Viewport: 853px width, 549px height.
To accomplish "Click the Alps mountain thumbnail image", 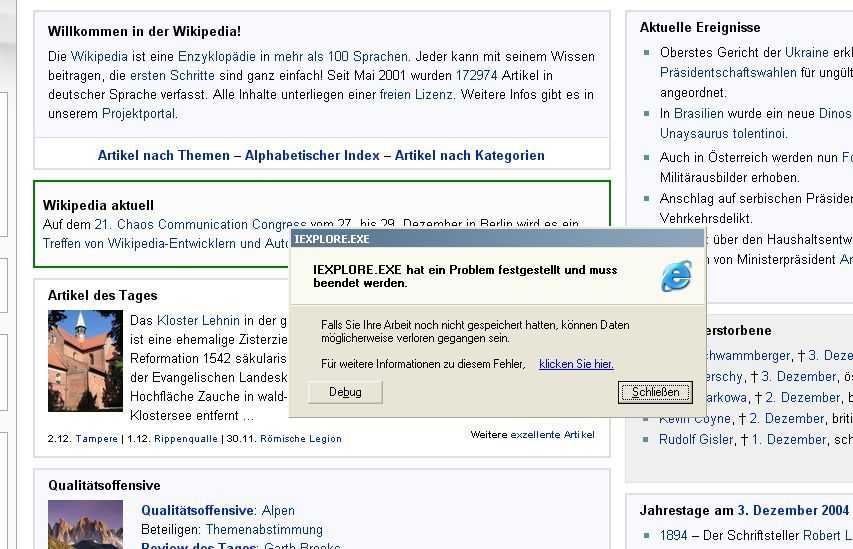I will tap(85, 525).
